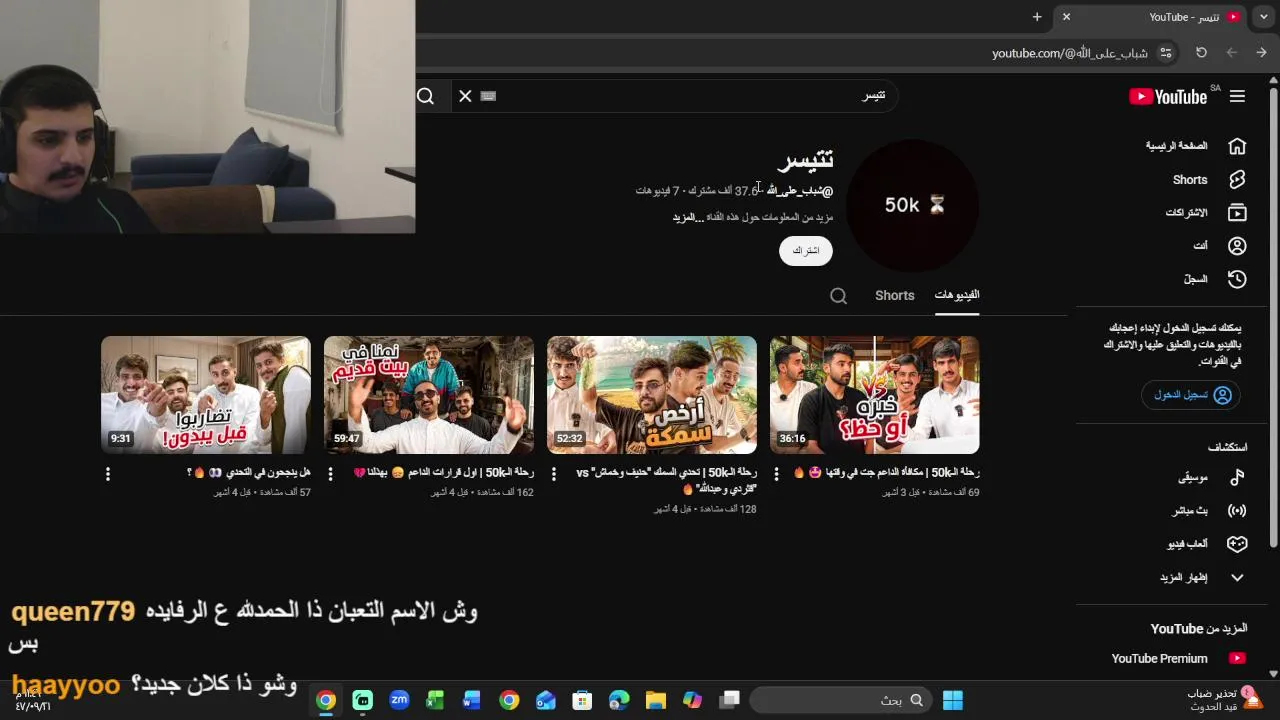Open Zoom from taskbar
The image size is (1280, 720).
click(399, 700)
